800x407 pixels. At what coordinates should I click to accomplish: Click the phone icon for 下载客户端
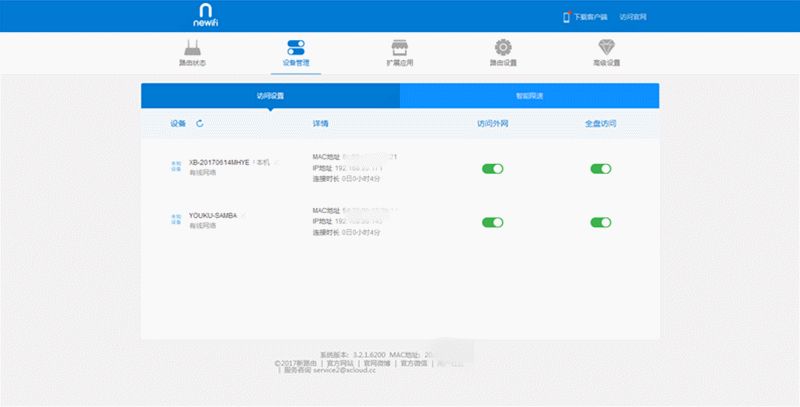coord(566,17)
